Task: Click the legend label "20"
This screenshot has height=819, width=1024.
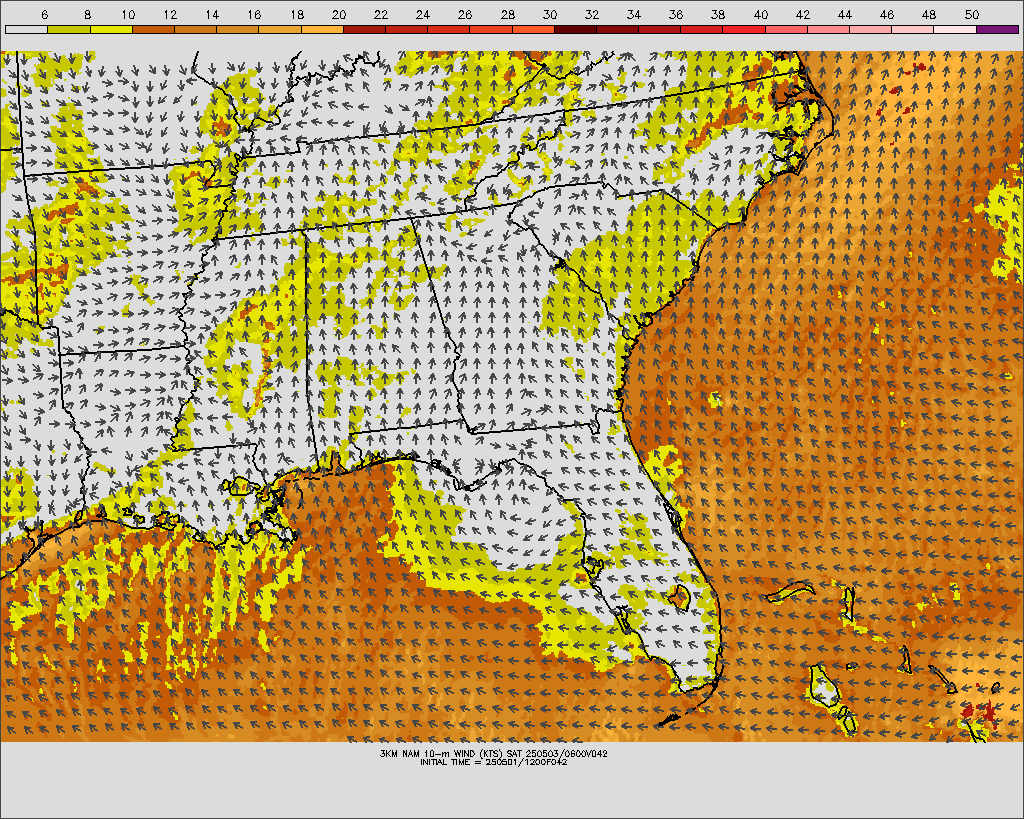Action: pos(339,14)
